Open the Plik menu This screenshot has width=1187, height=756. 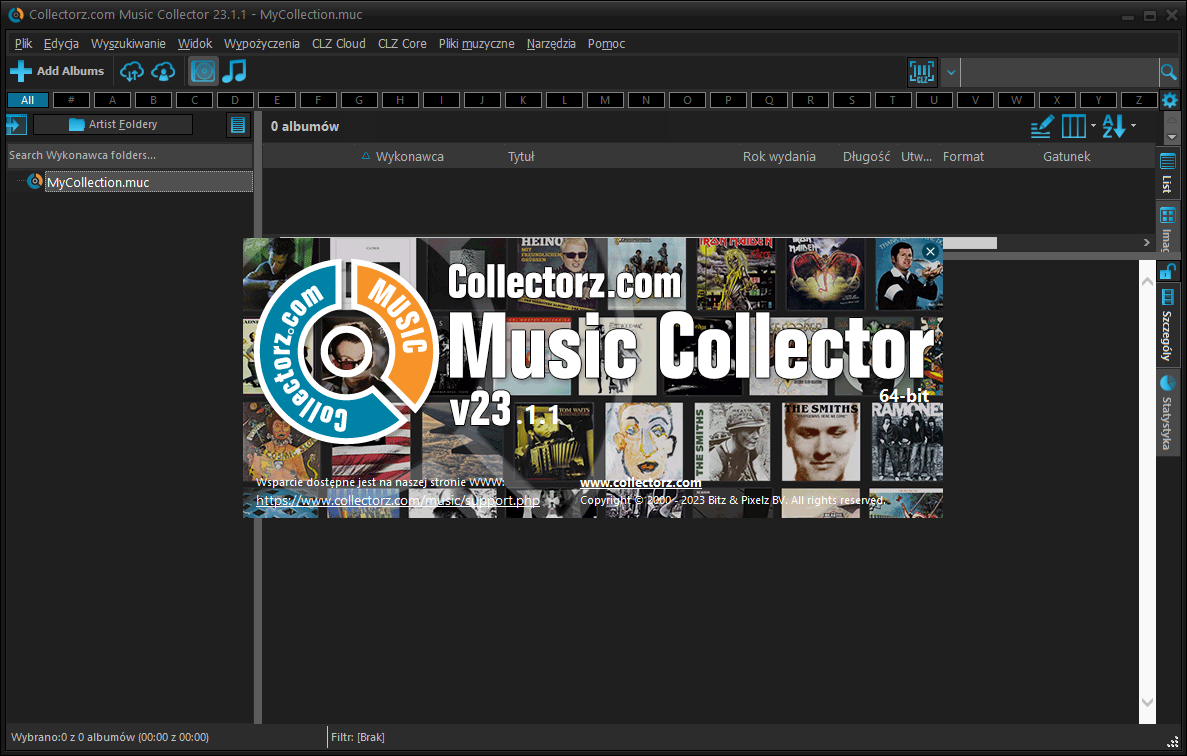point(23,44)
